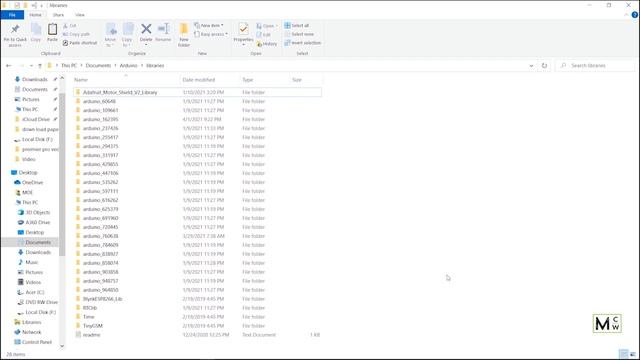Select the Time folder
Image resolution: width=640 pixels, height=360 pixels.
click(x=197, y=317)
